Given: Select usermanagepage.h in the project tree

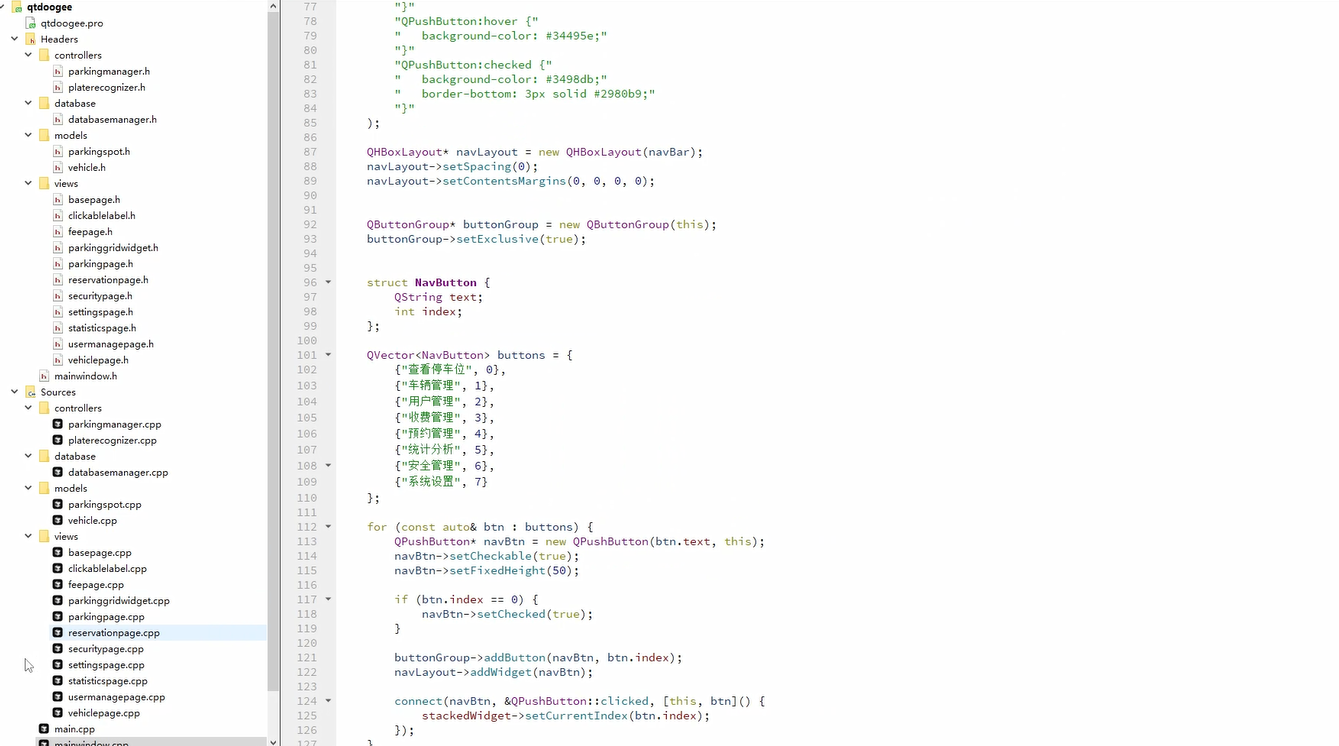Looking at the screenshot, I should tap(111, 343).
